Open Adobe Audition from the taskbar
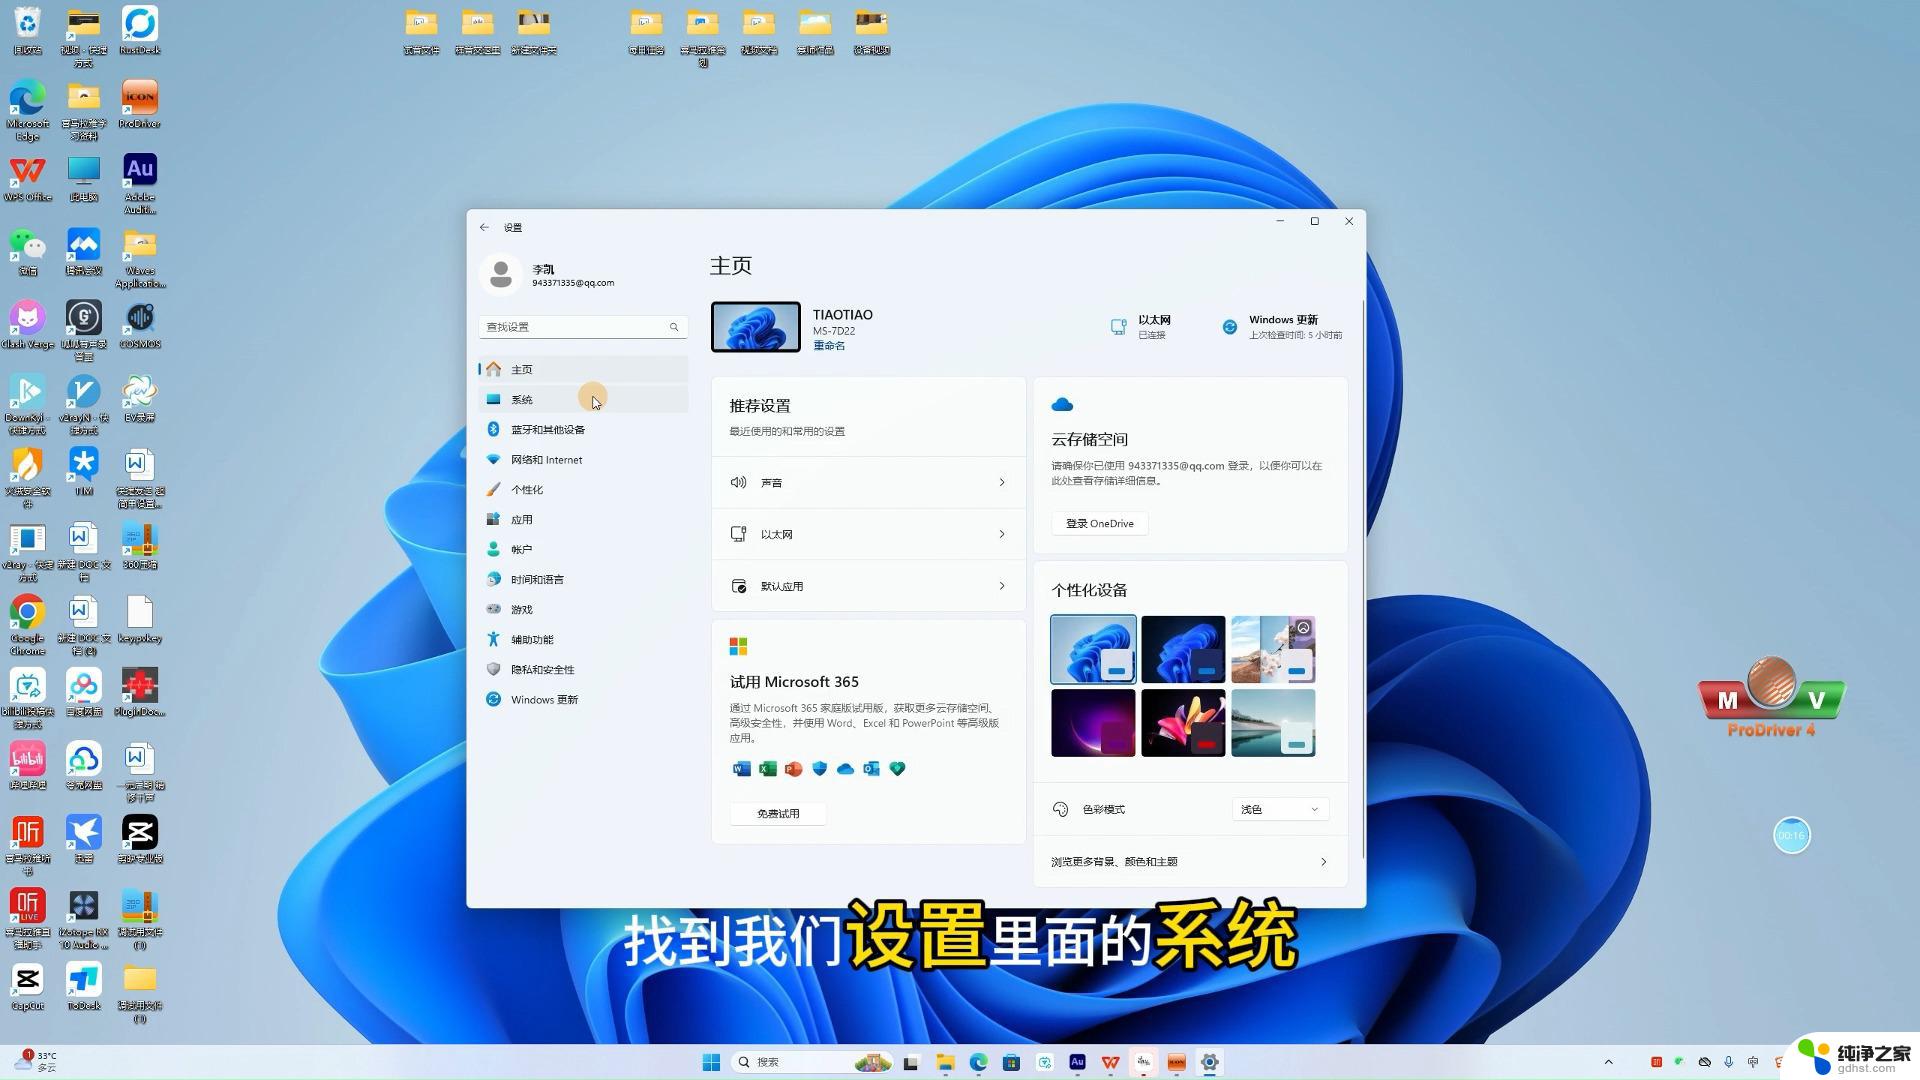Viewport: 1920px width, 1080px height. click(1077, 1062)
